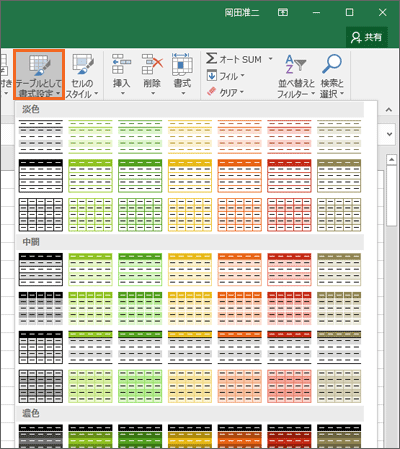This screenshot has height=449, width=400.
Task: Select yellow header outlined light table style
Action: [190, 176]
